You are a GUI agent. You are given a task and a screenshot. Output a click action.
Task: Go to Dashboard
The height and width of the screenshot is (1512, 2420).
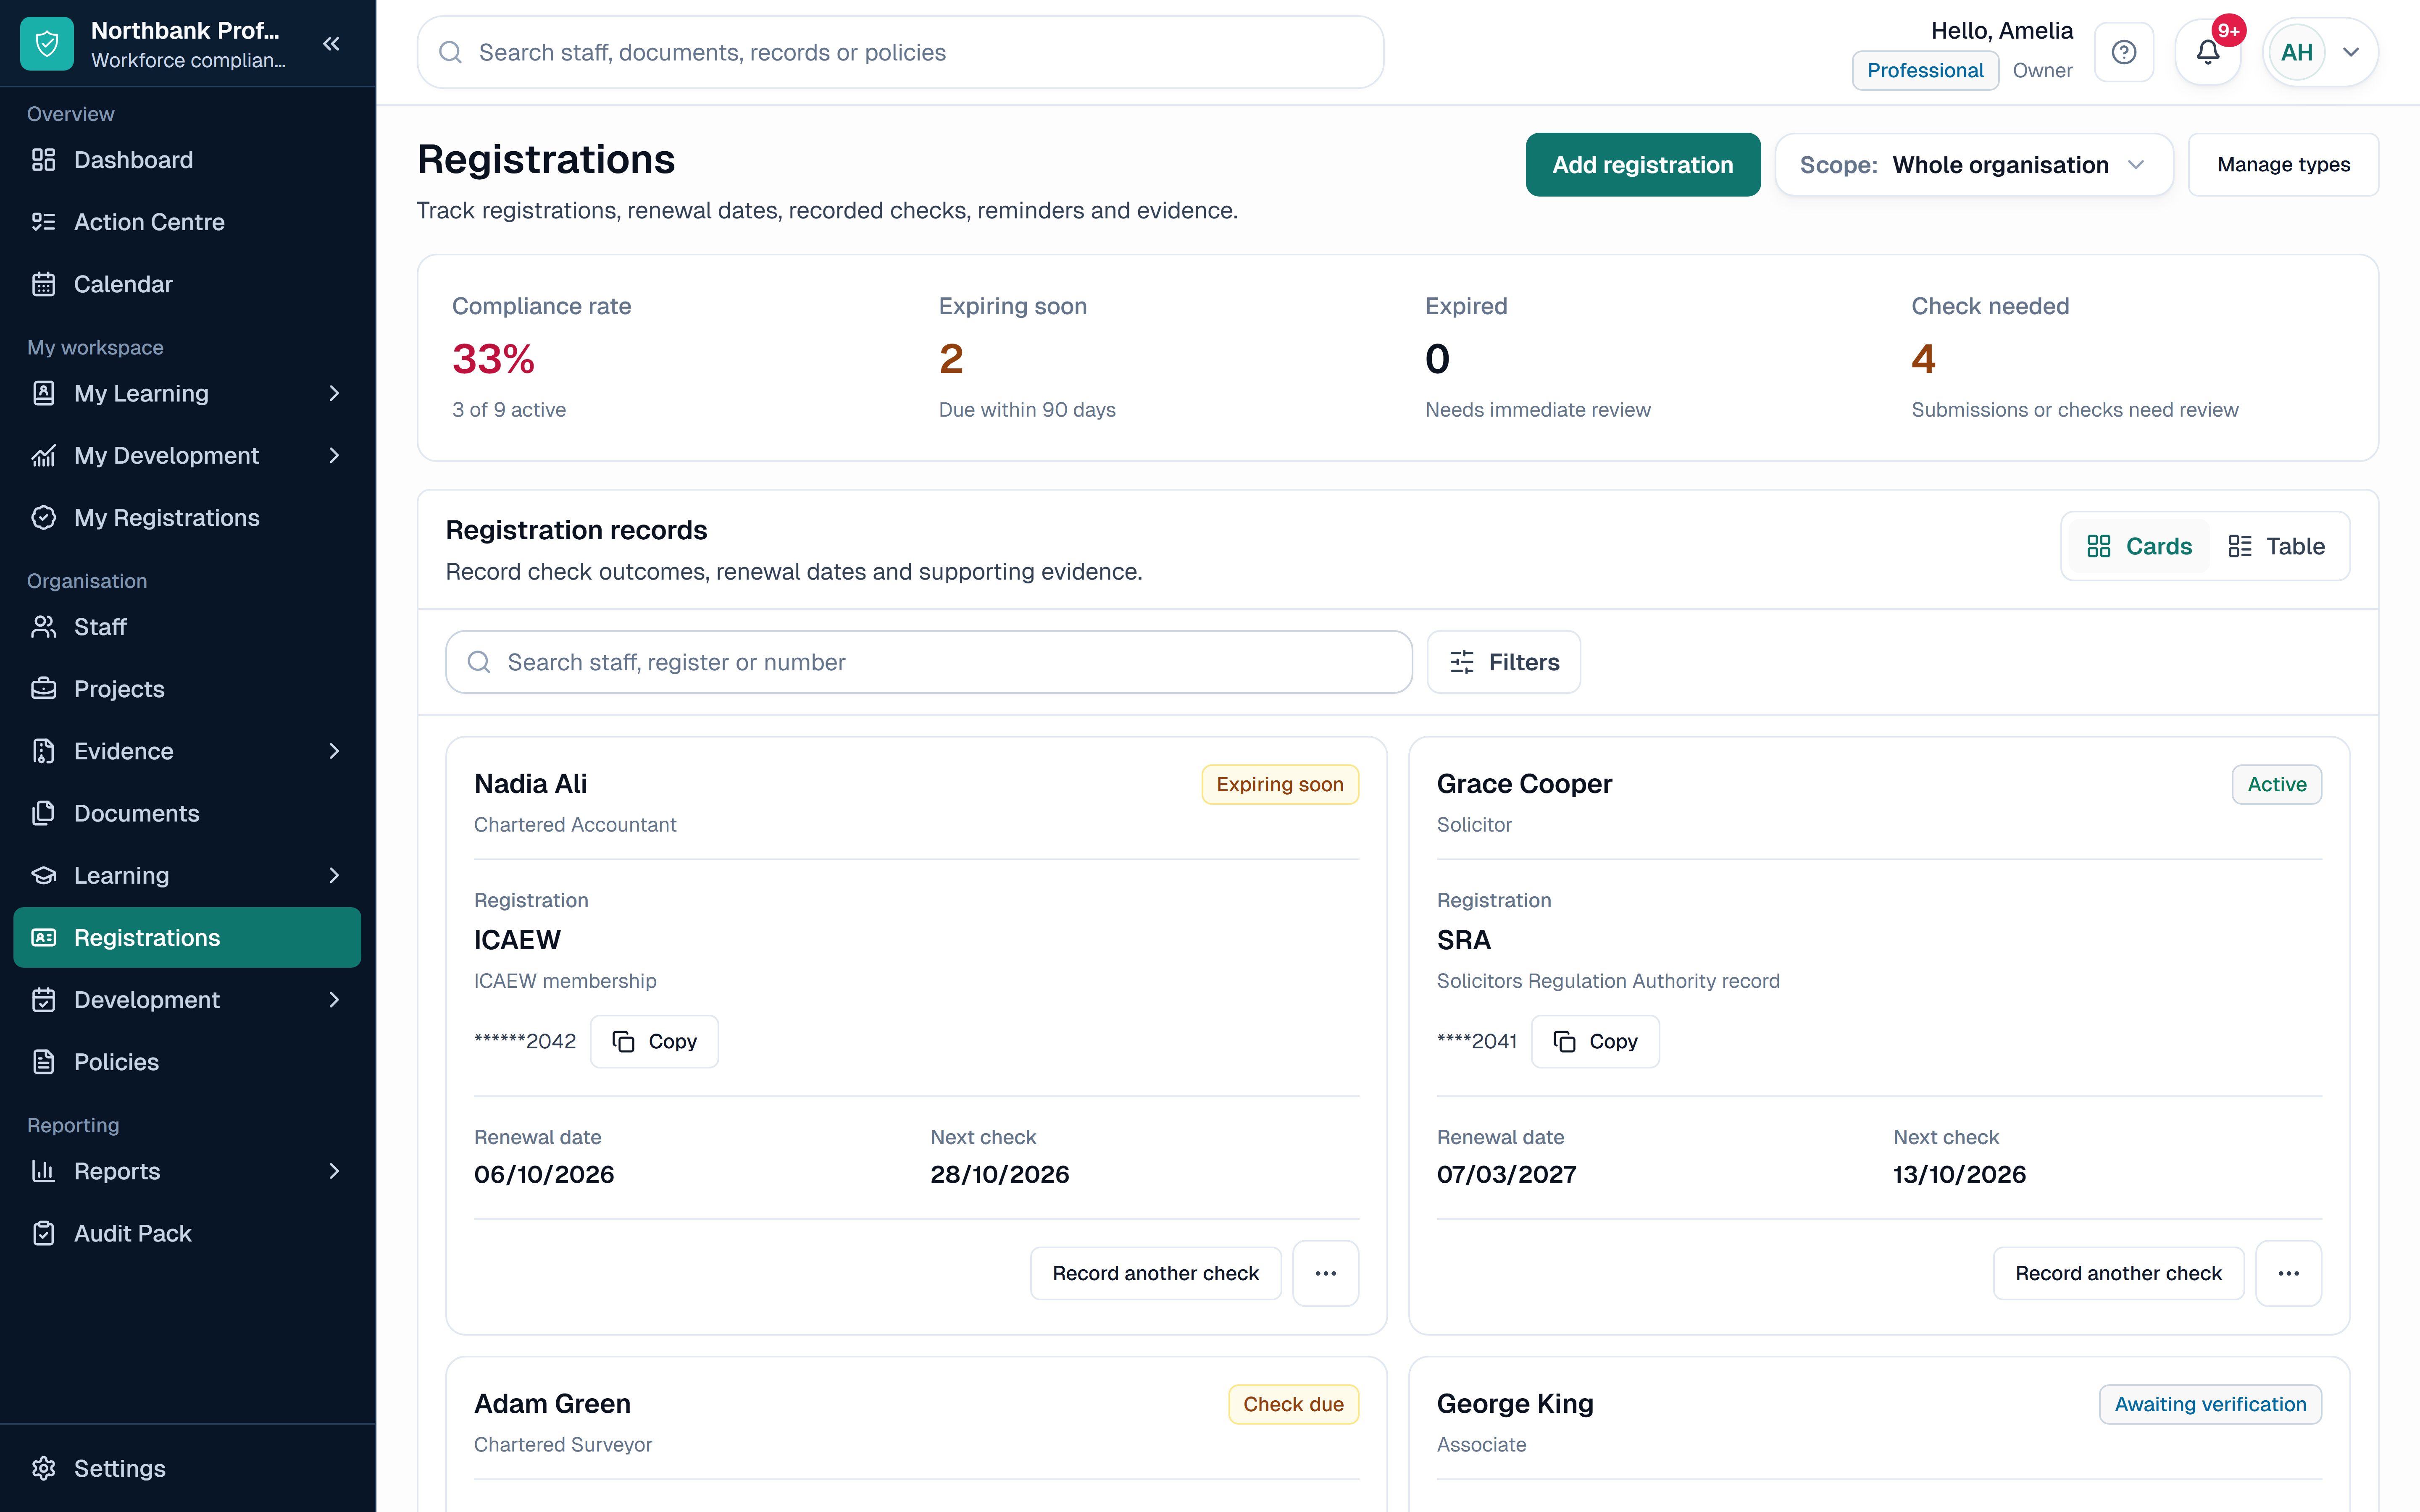[x=187, y=160]
